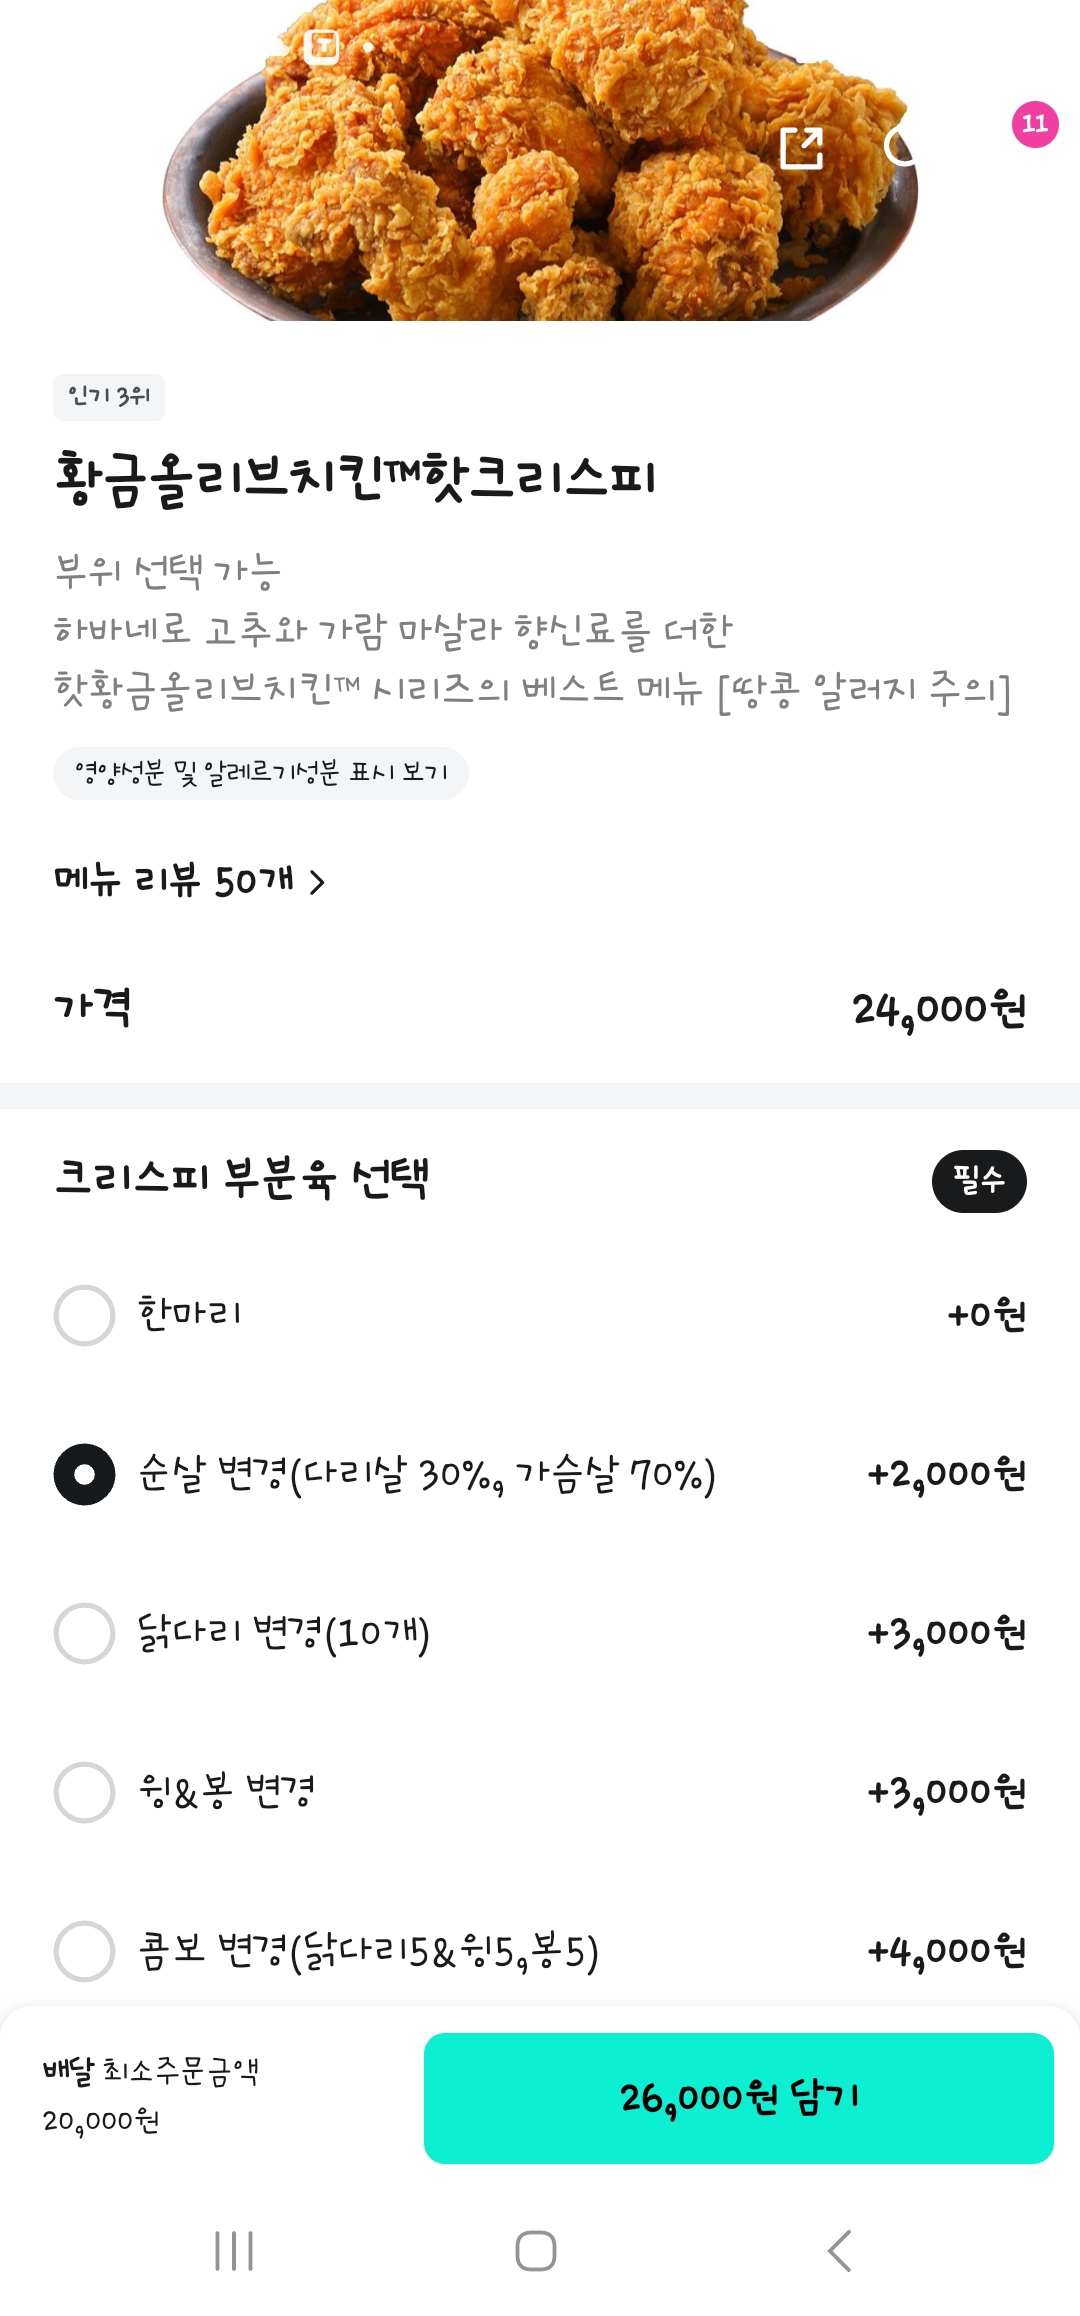View 영양성분 및 알레르기성분 표시 보기
Image resolution: width=1080 pixels, height=2316 pixels.
click(x=260, y=773)
